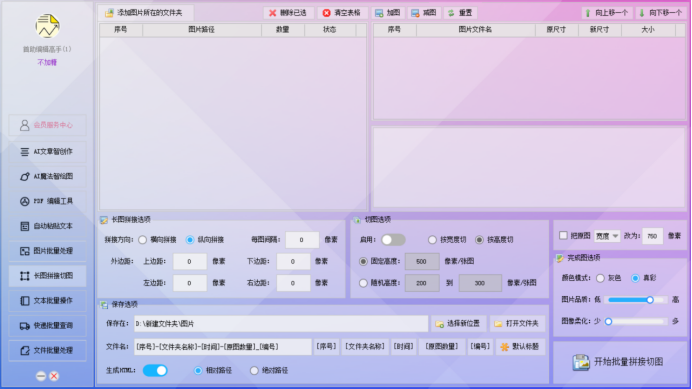
Task: Click 开始批量拼接切图 button
Action: click(620, 362)
